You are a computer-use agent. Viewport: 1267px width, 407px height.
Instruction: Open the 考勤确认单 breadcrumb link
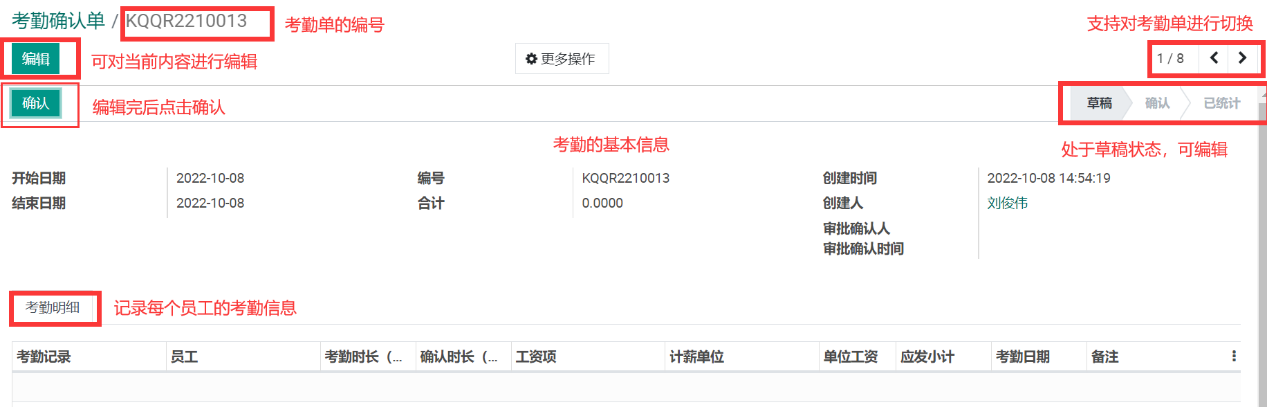(58, 20)
